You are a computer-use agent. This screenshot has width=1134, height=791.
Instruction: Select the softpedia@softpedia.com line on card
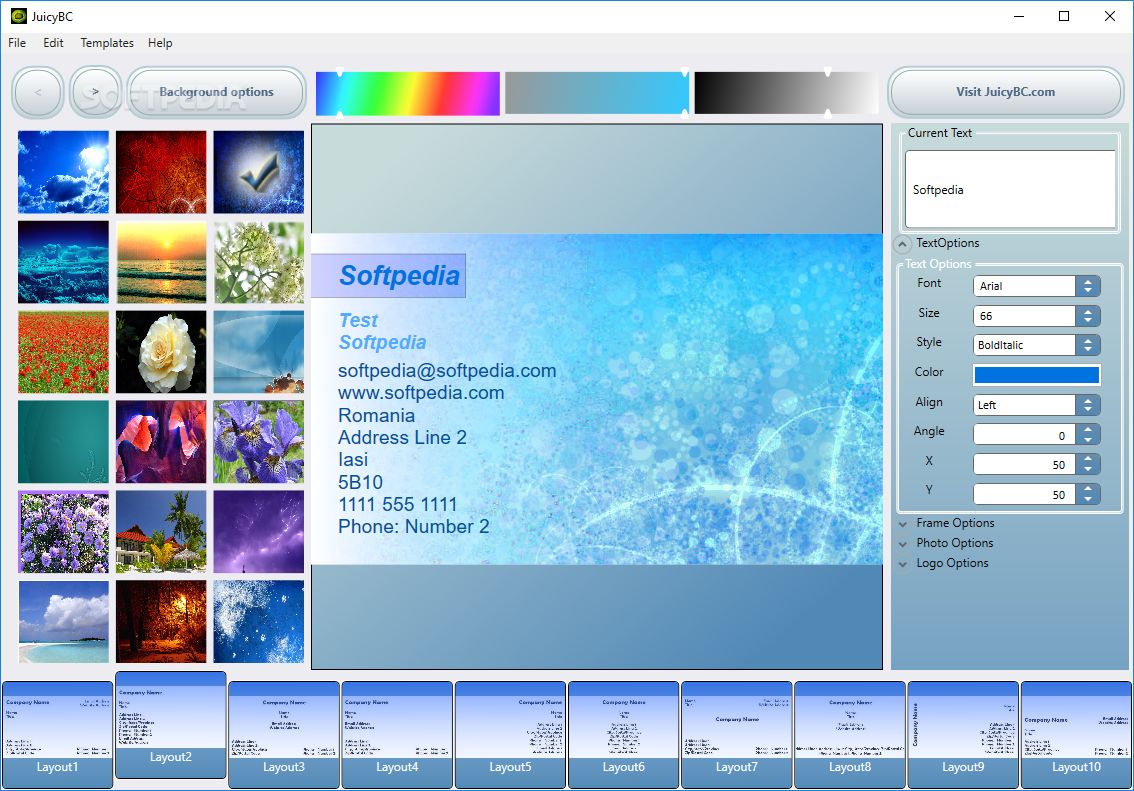click(x=447, y=371)
